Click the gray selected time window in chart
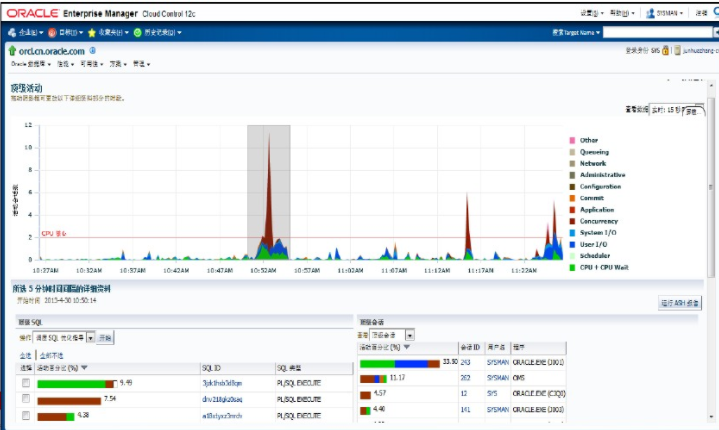This screenshot has height=430, width=719. pyautogui.click(x=269, y=192)
